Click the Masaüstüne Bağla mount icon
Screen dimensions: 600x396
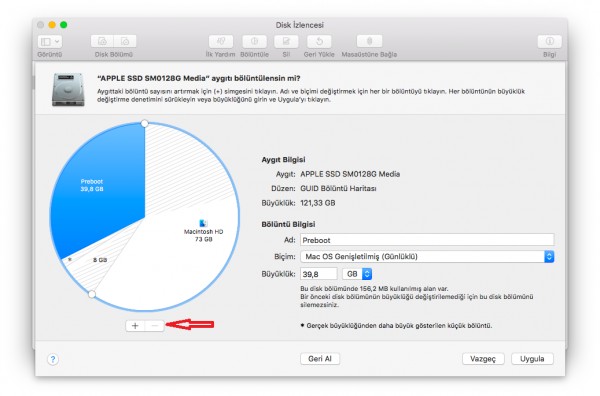click(x=369, y=41)
